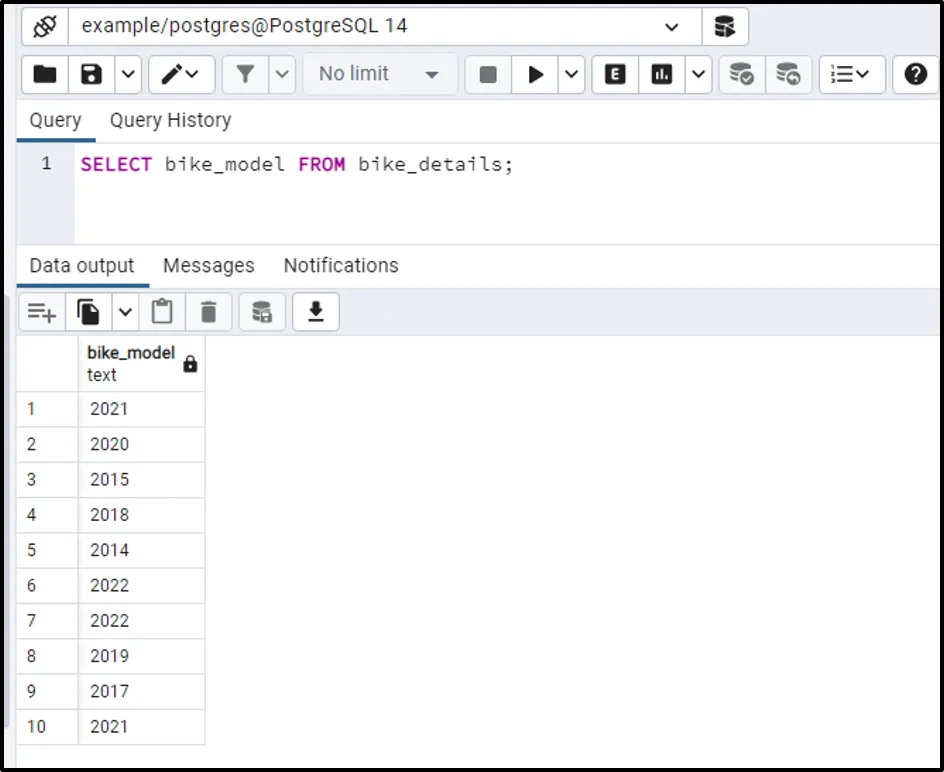The height and width of the screenshot is (772, 944).
Task: Open the Notifications tab
Action: click(x=340, y=265)
